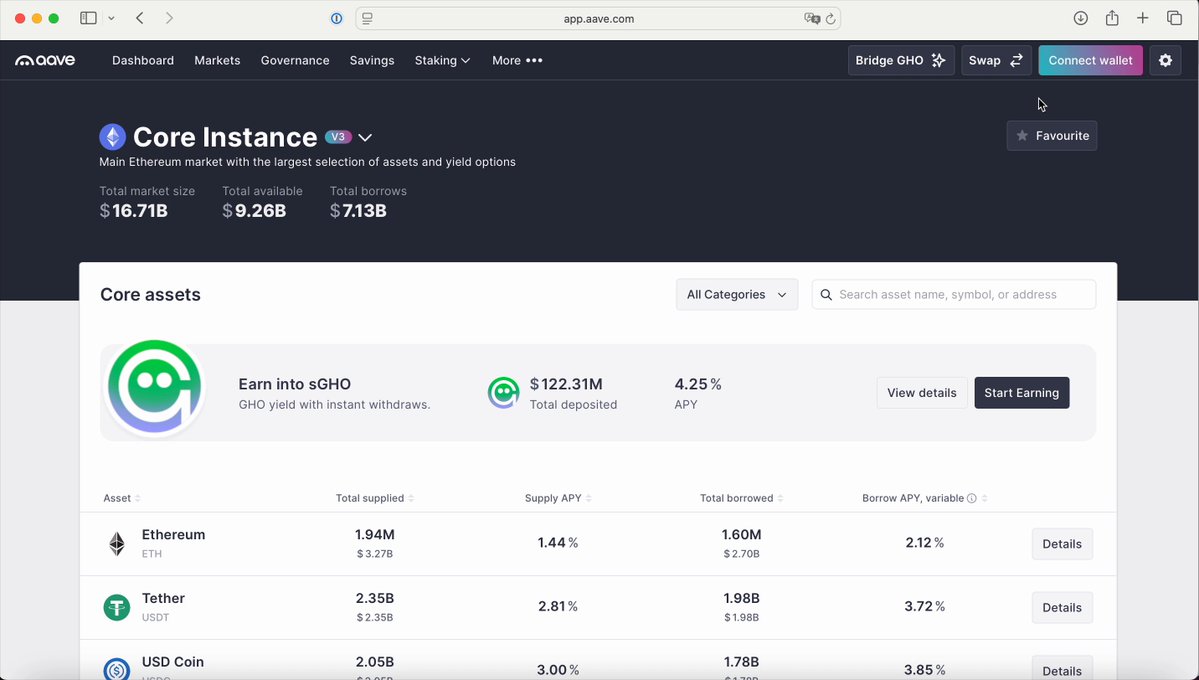The height and width of the screenshot is (680, 1199).
Task: Open the Markets page
Action: point(217,60)
